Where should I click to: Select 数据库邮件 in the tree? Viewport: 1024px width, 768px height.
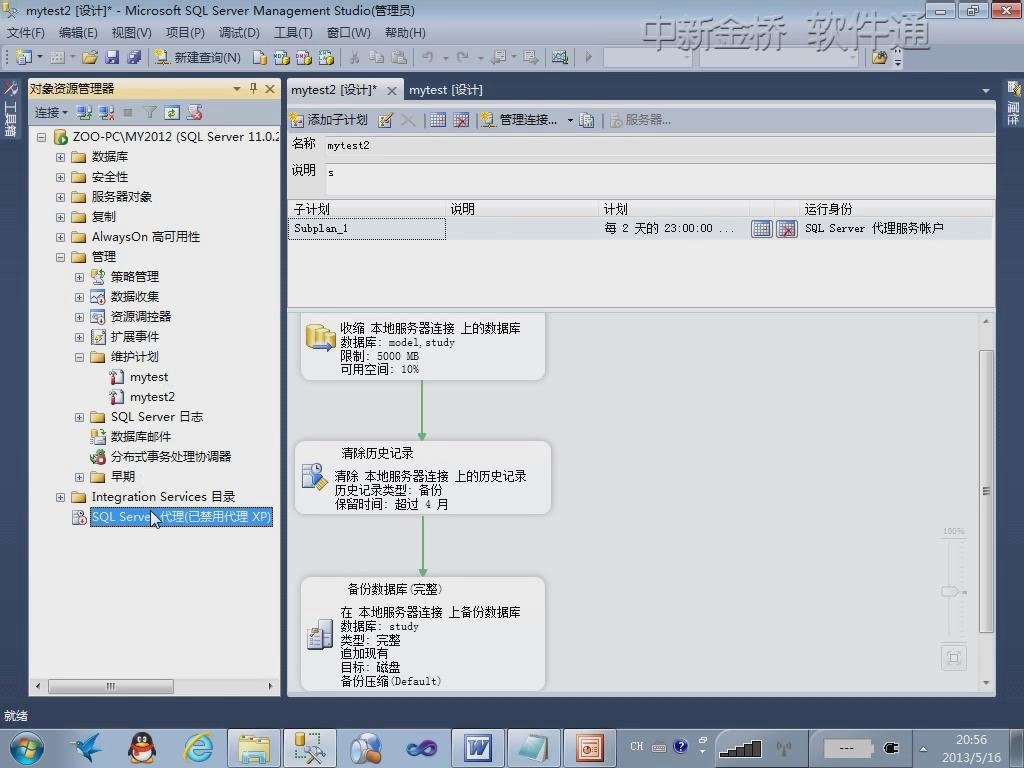tap(140, 436)
